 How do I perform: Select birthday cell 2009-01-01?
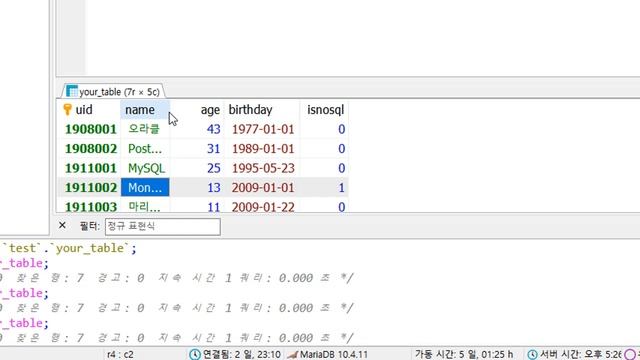262,187
